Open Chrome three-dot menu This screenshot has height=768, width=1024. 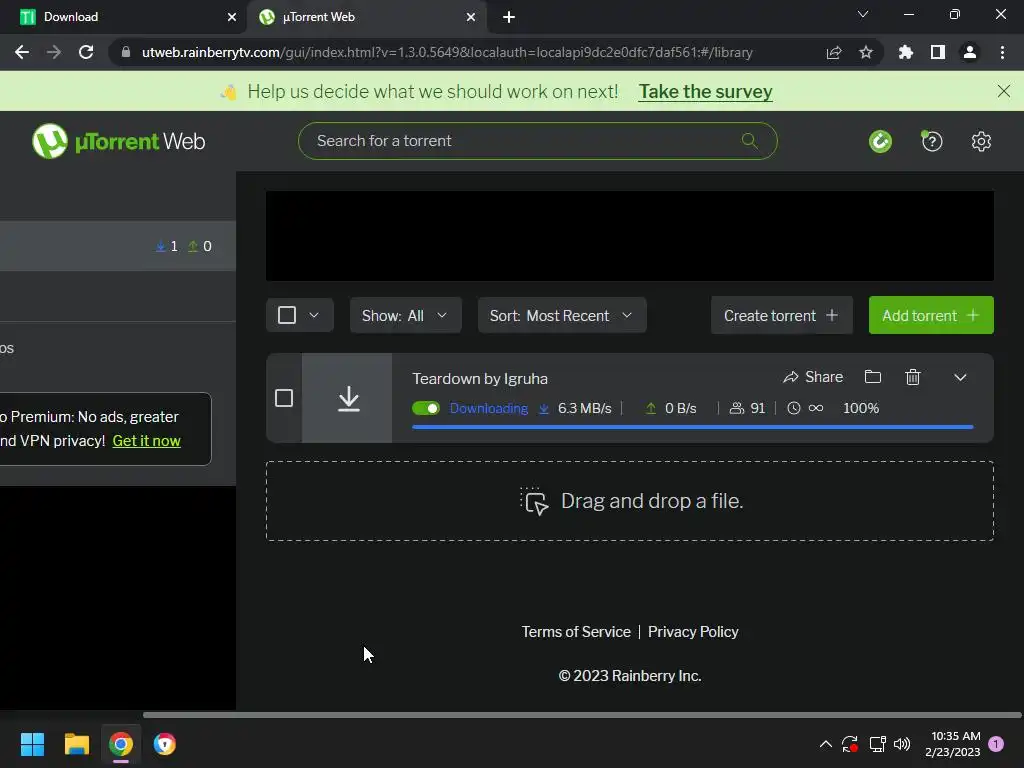[x=1002, y=52]
